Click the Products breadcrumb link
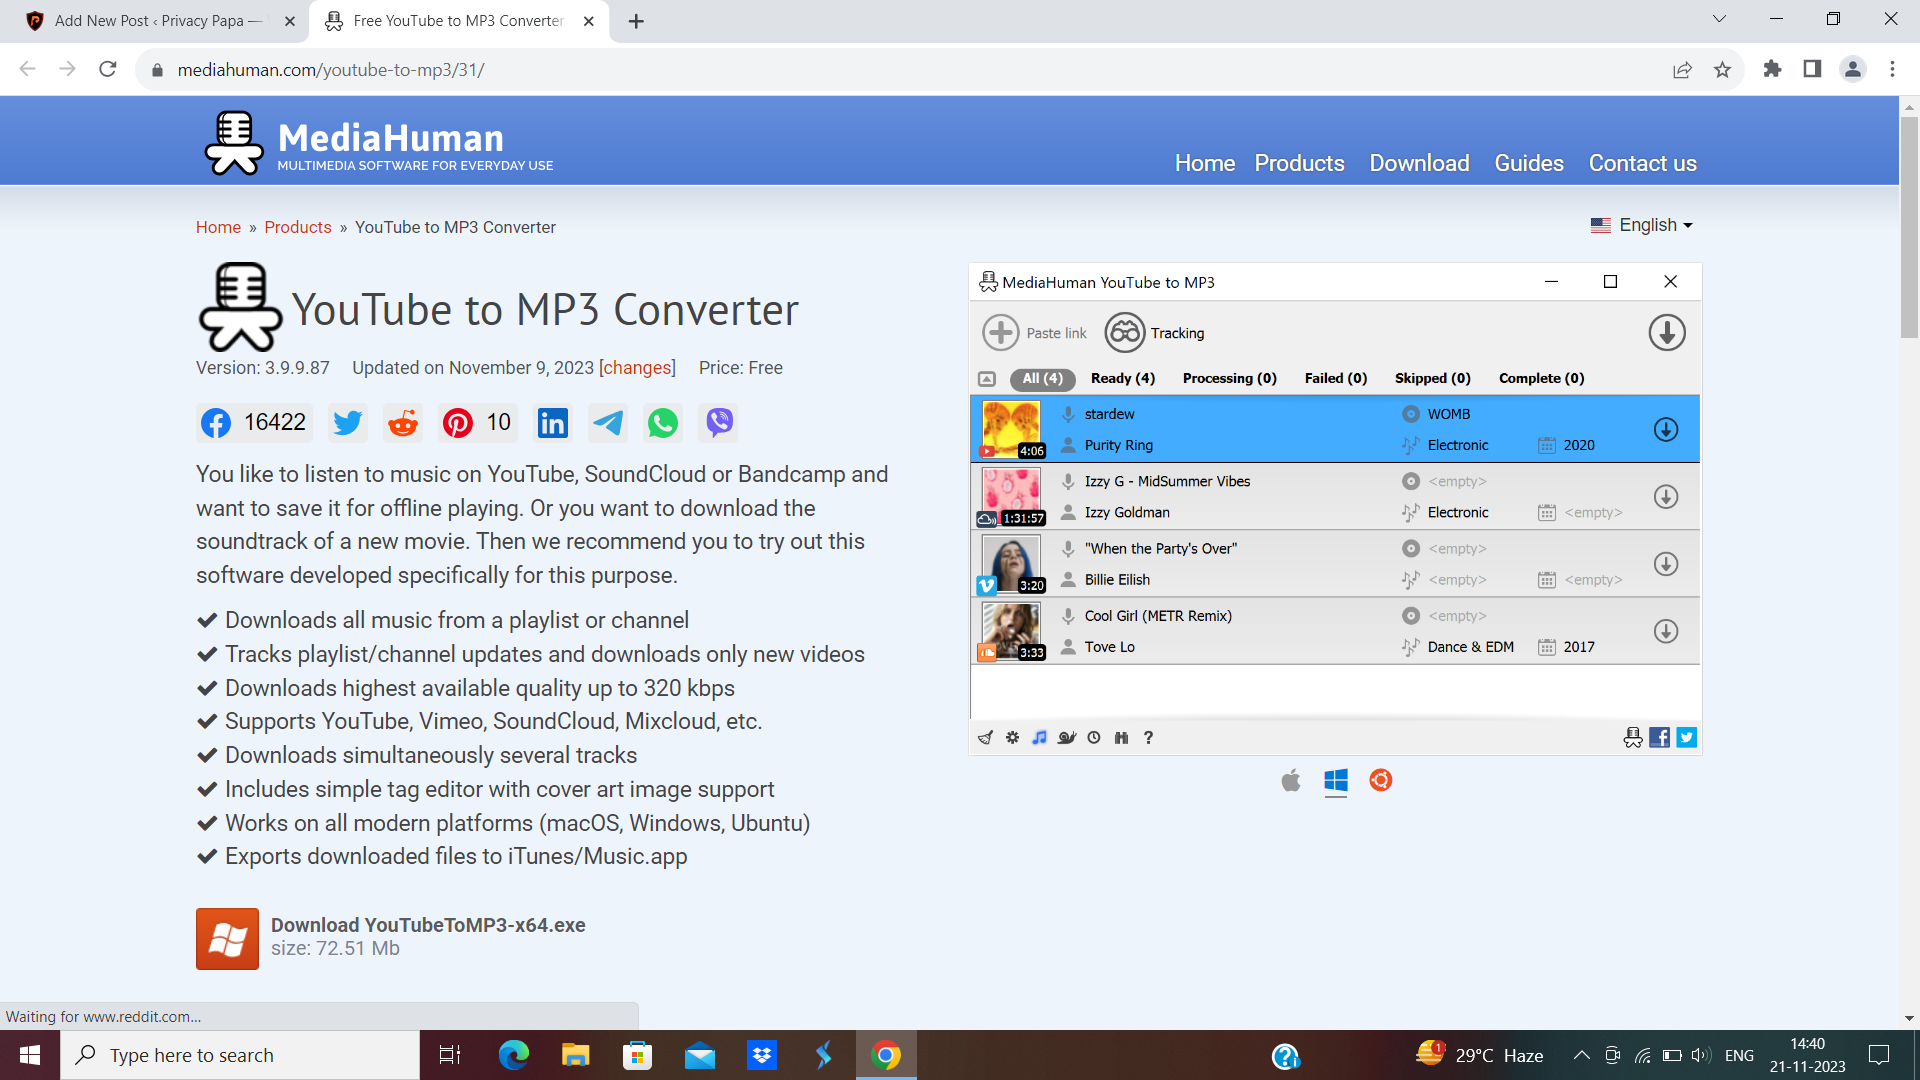 (297, 227)
